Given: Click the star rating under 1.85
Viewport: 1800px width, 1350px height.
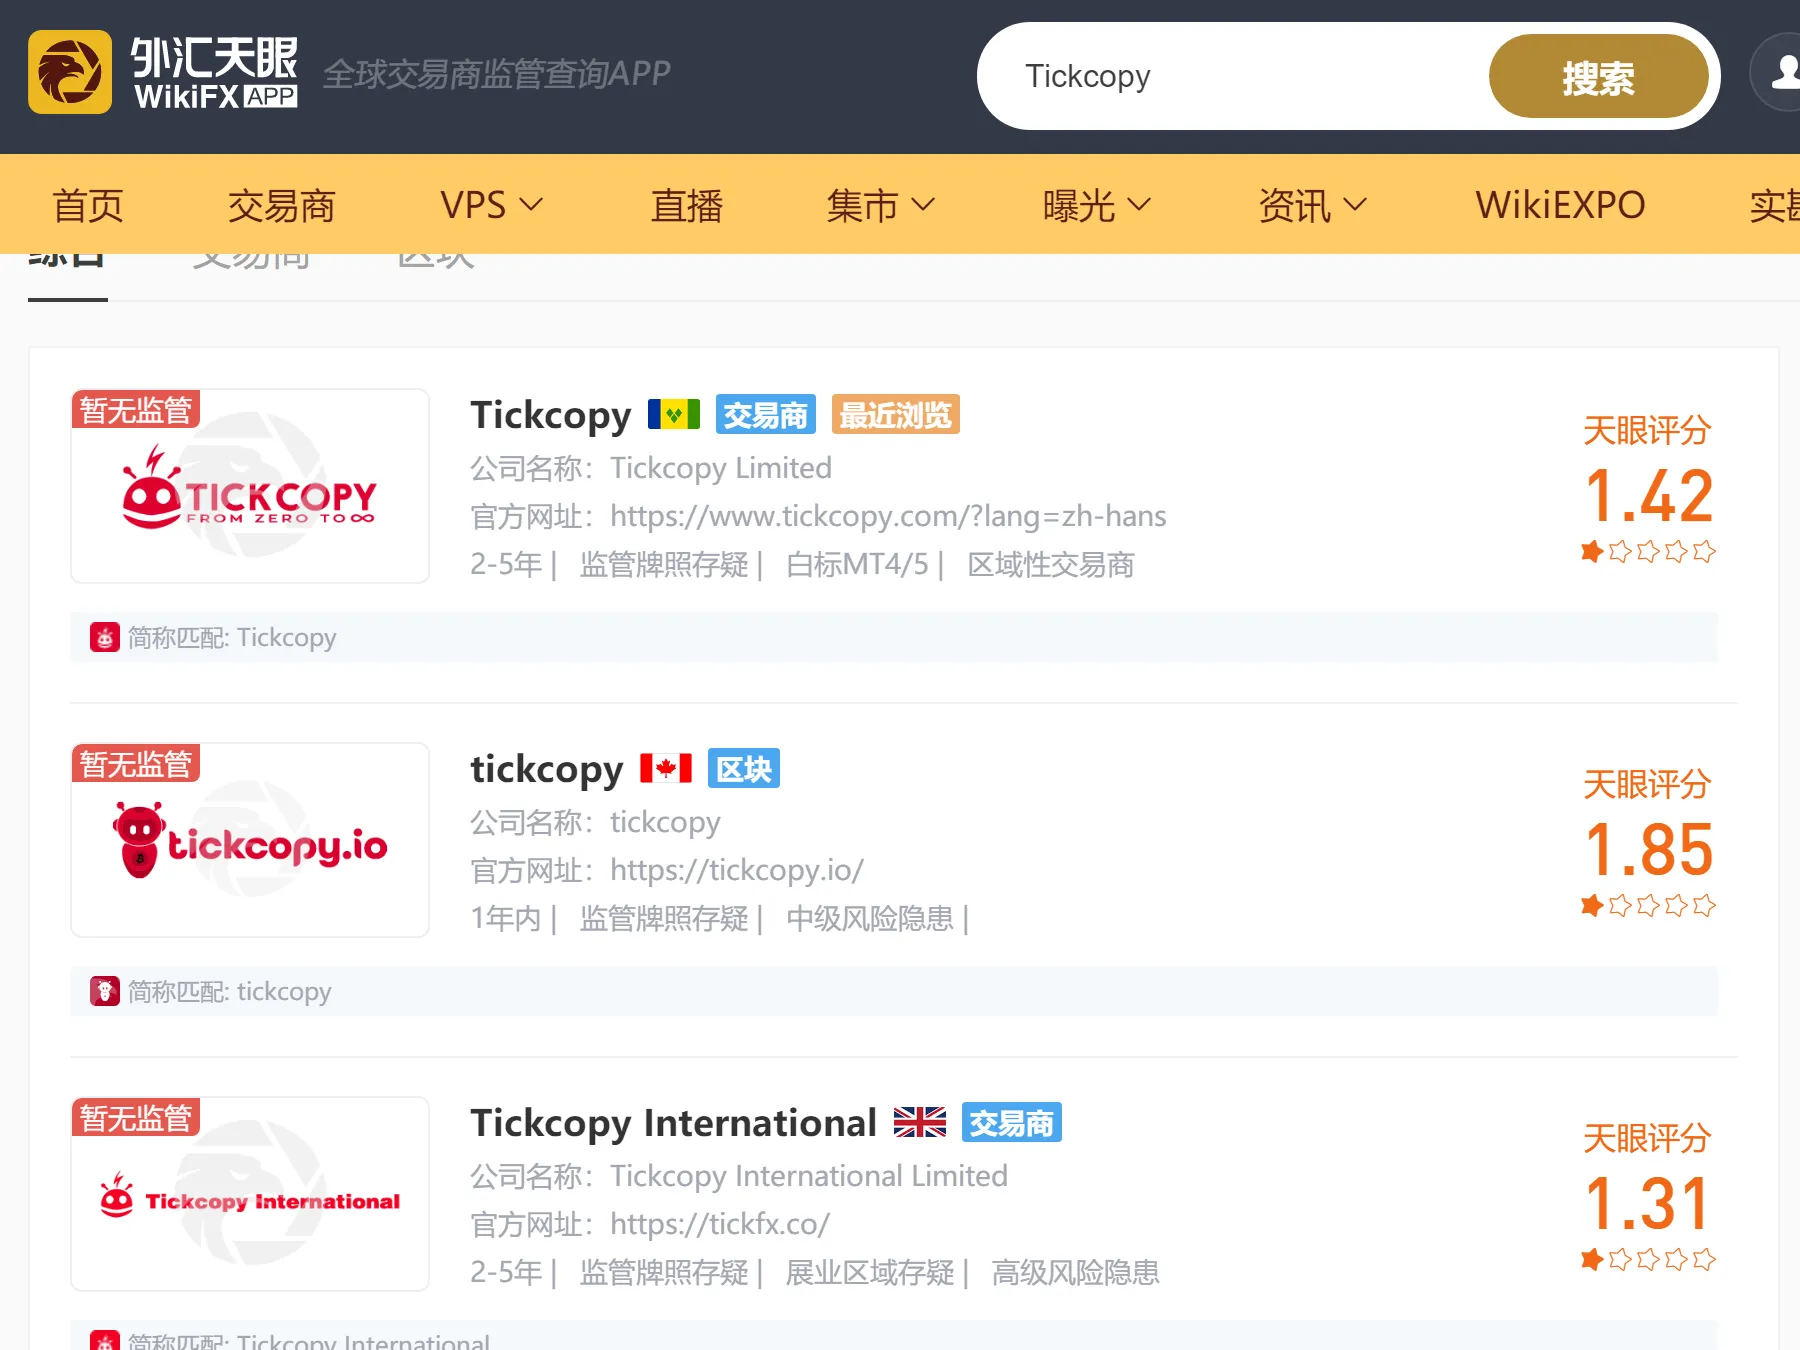Looking at the screenshot, I should click(1648, 905).
